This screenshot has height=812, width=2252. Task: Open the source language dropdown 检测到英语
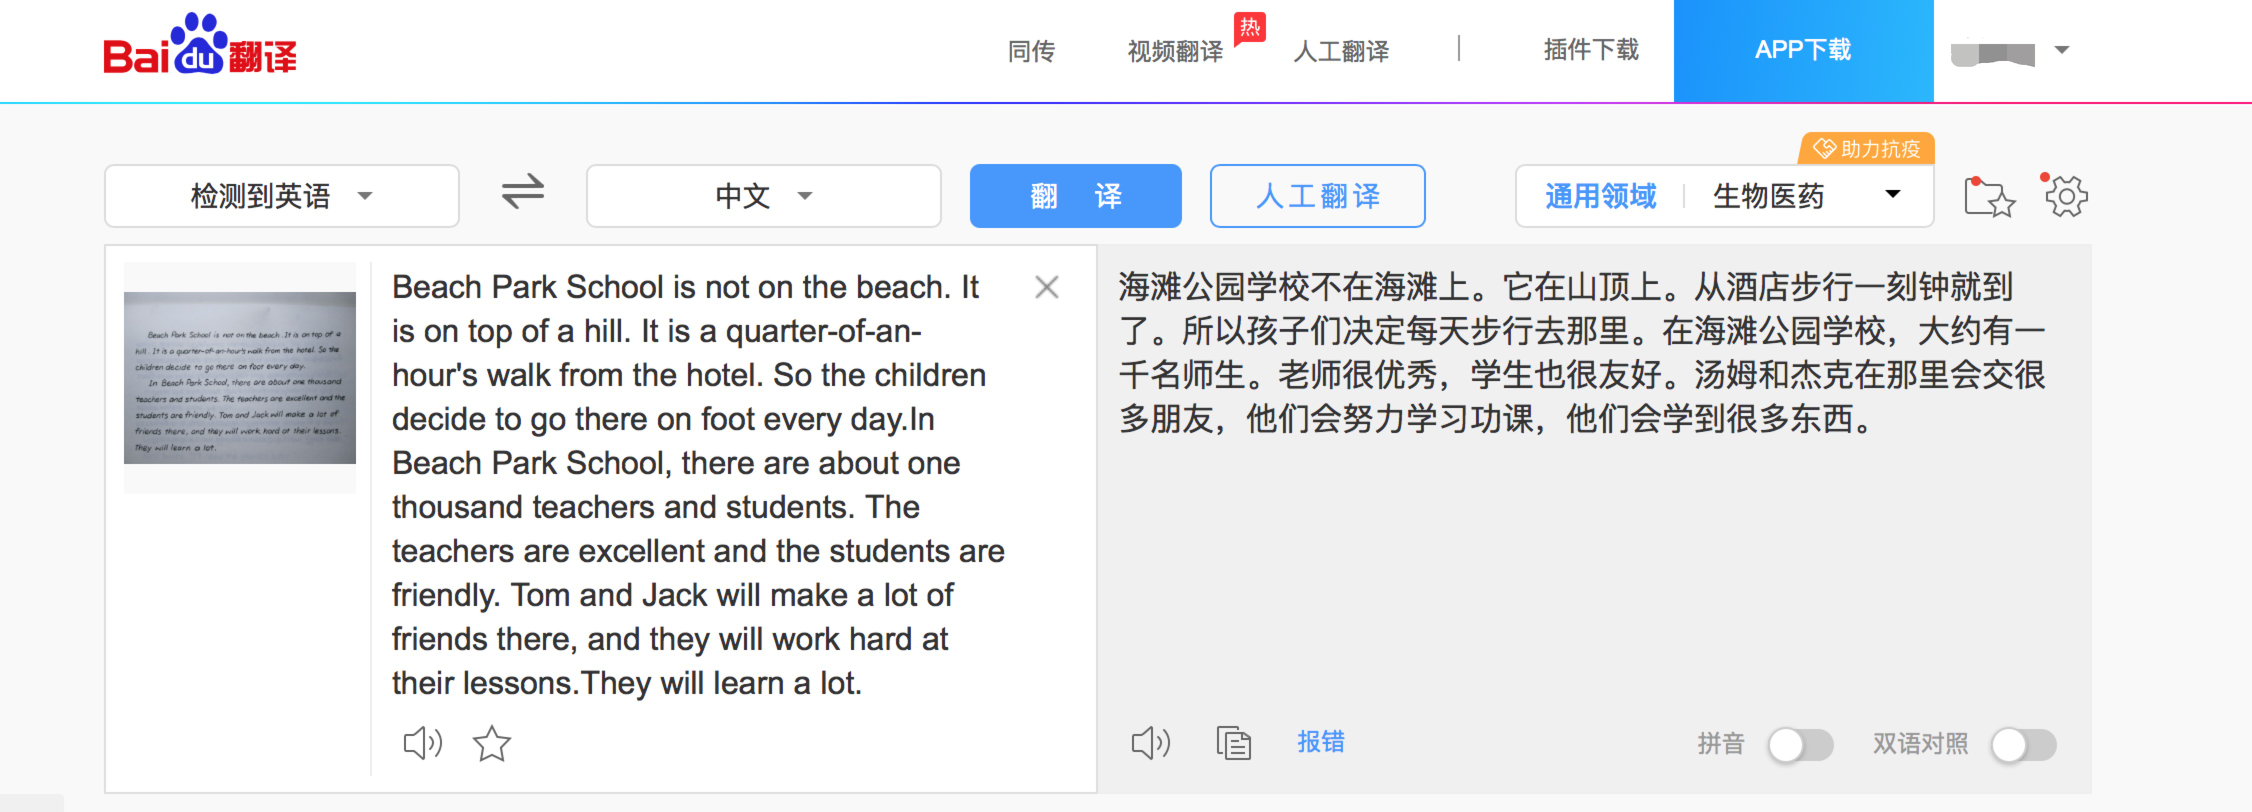click(282, 196)
